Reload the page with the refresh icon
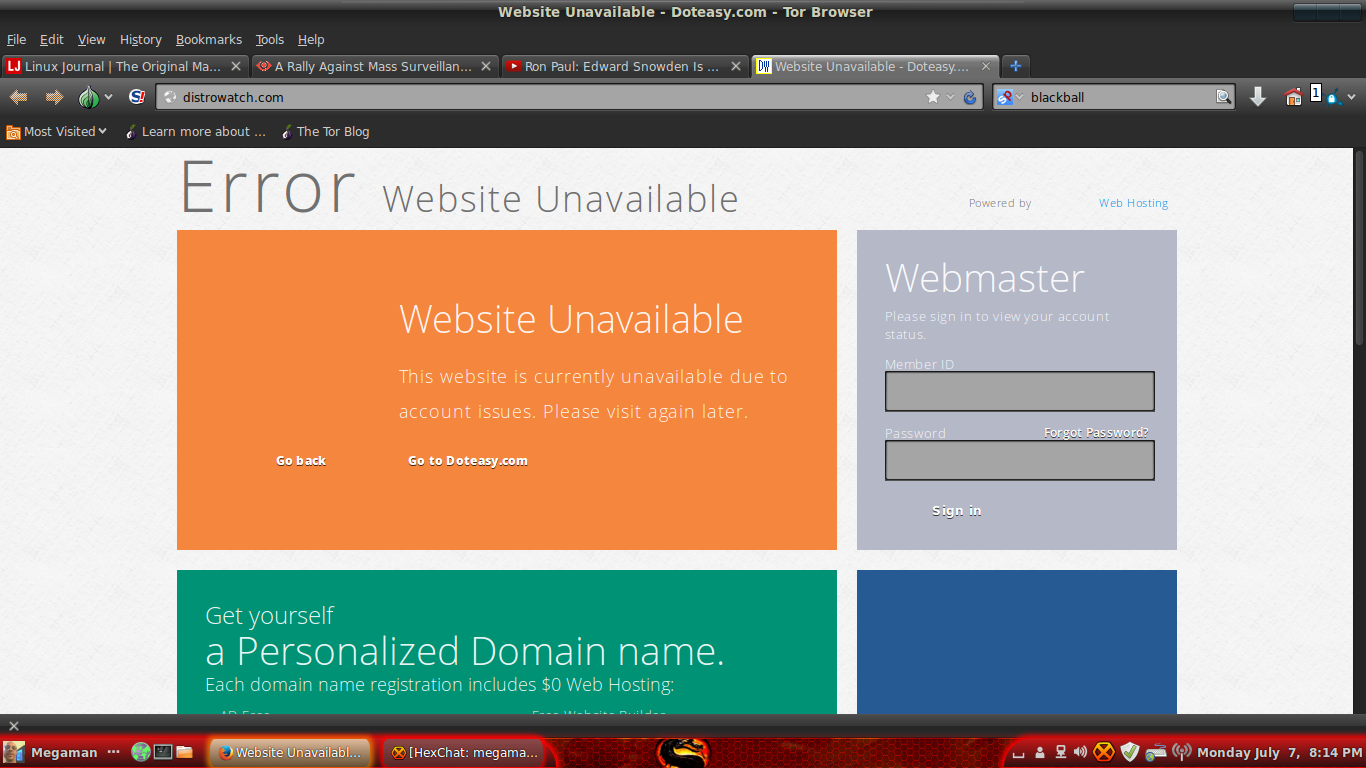1366x768 pixels. (969, 97)
